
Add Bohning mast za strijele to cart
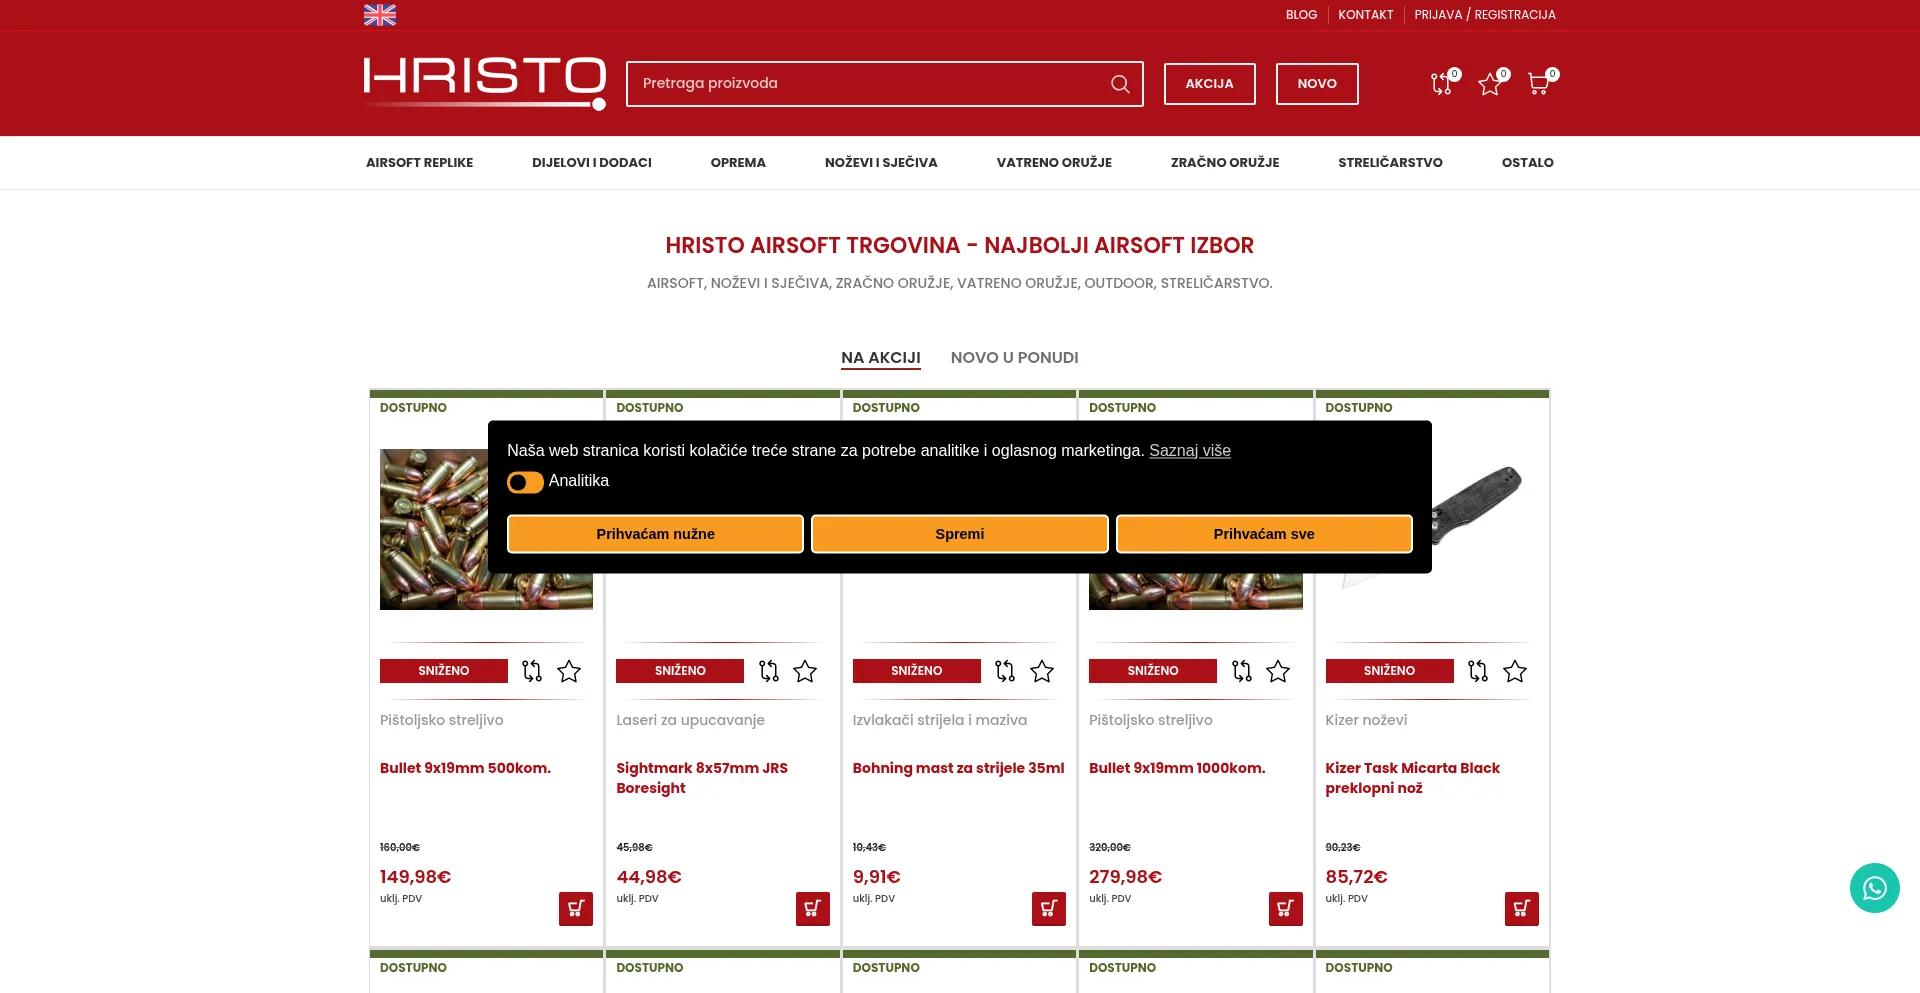(1049, 909)
